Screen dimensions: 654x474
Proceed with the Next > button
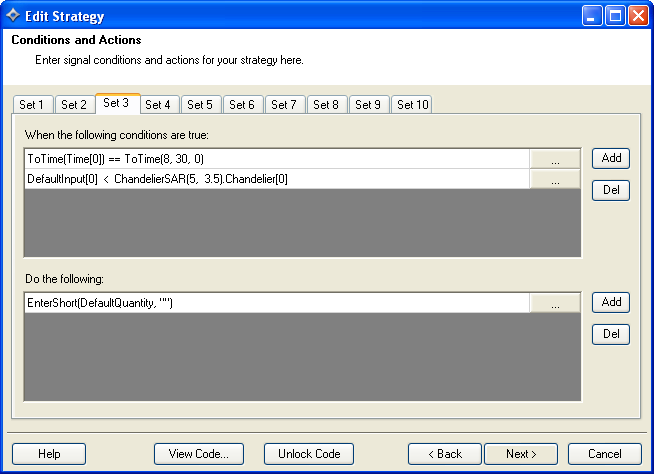521,454
